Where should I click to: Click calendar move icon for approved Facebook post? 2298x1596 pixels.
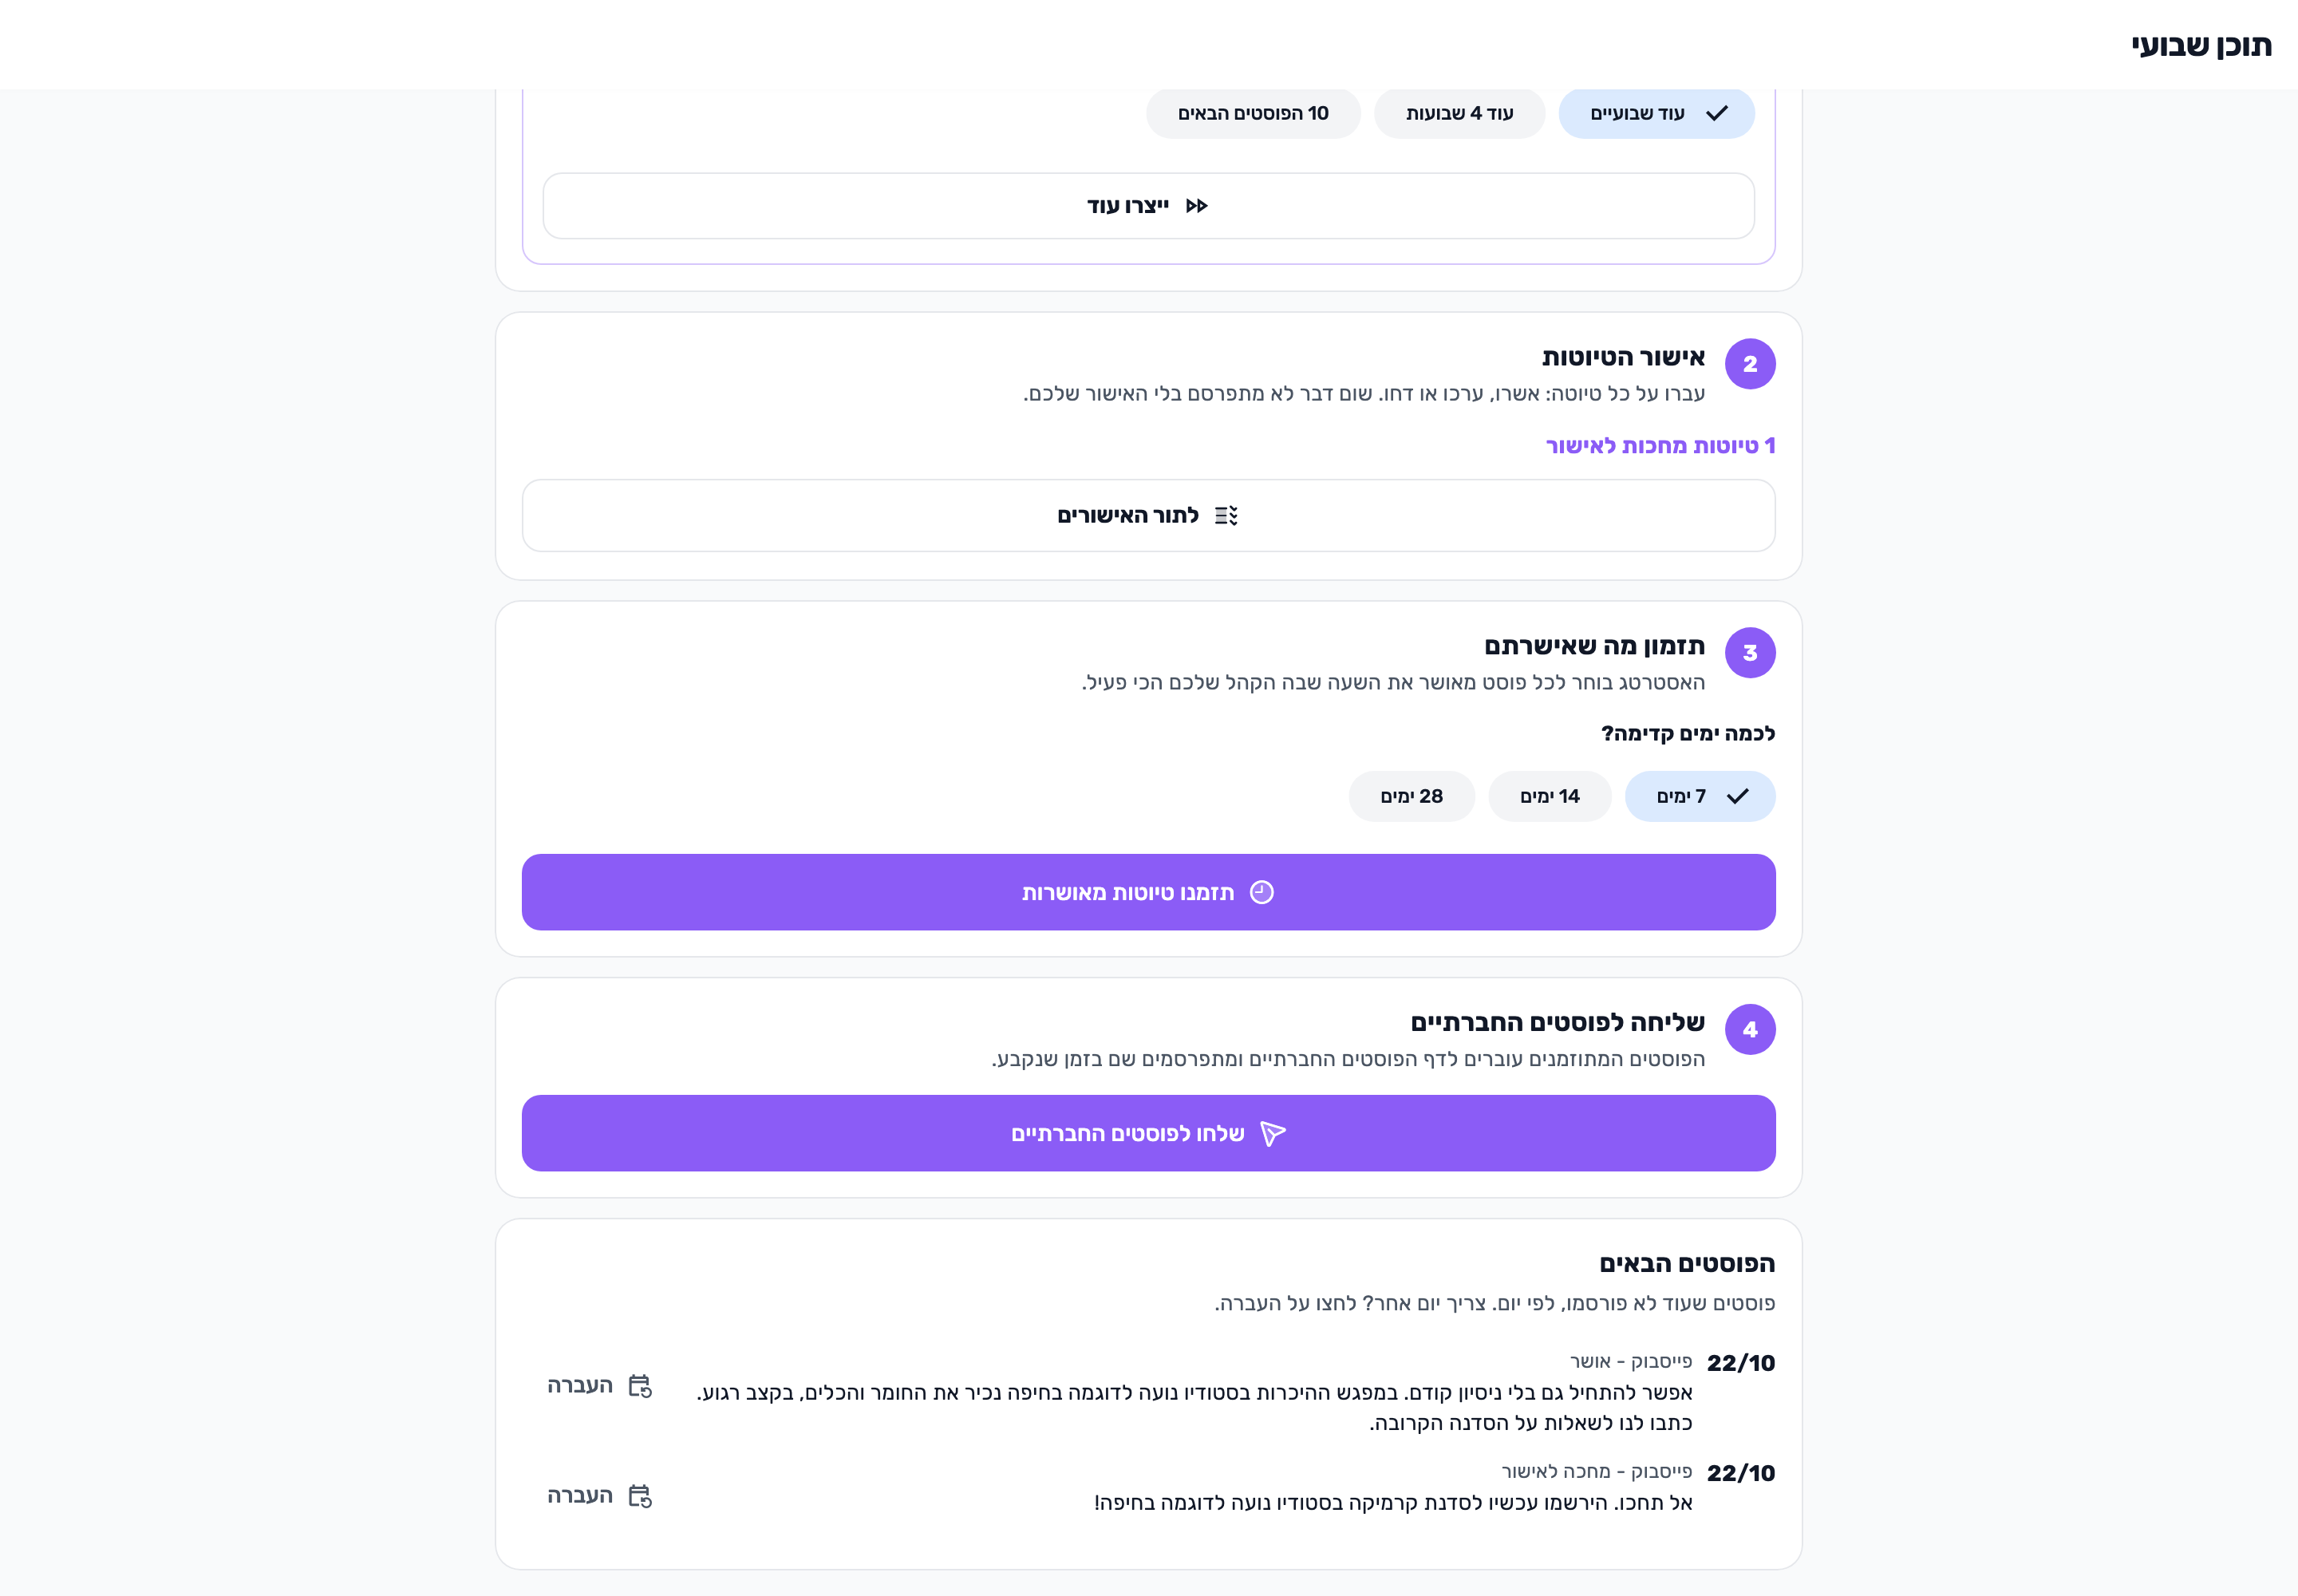(x=640, y=1385)
